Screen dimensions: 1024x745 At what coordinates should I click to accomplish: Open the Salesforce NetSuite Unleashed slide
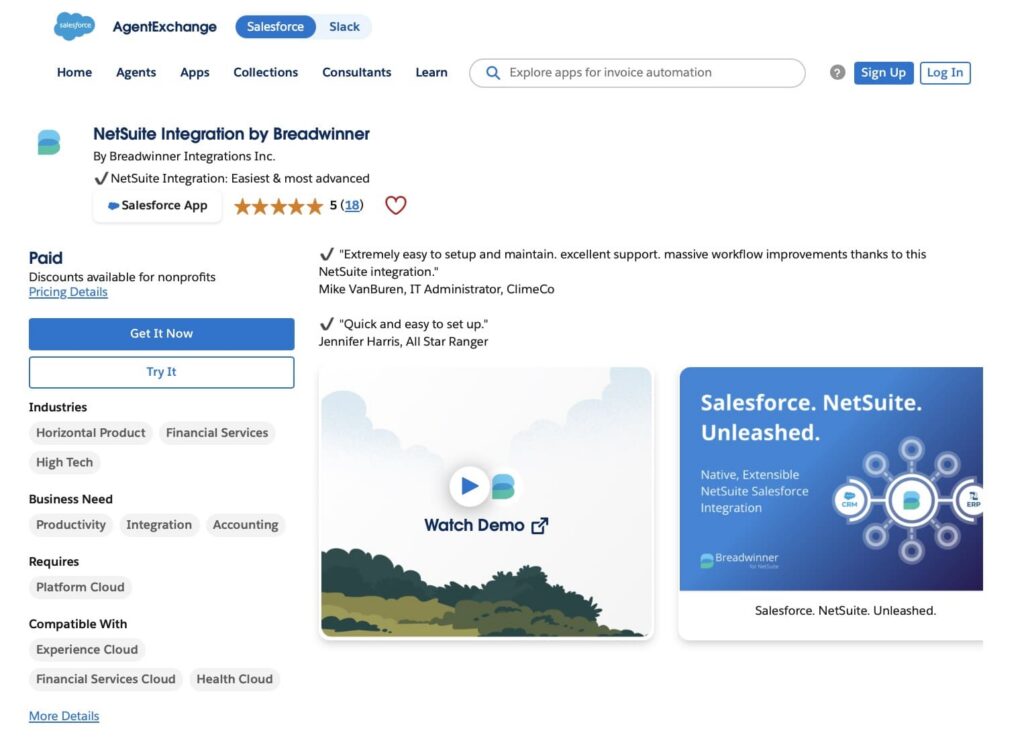(x=831, y=479)
